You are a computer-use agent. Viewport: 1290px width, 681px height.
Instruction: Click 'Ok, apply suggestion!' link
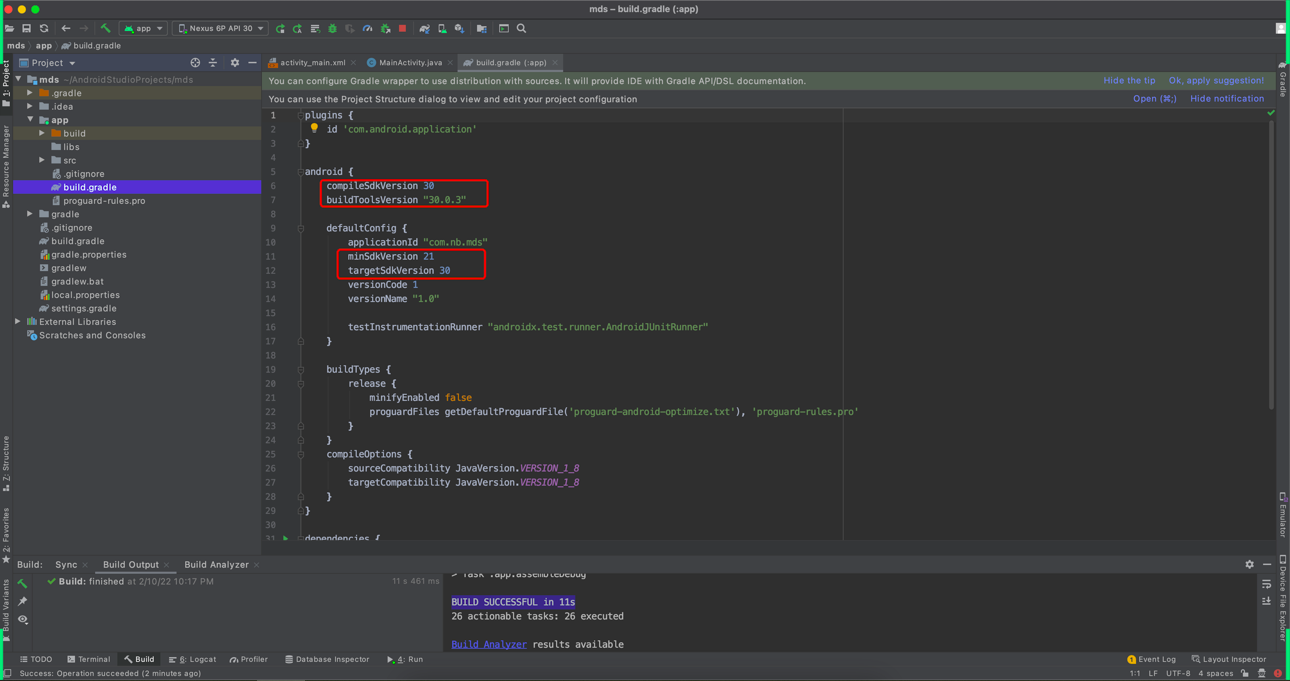[x=1216, y=81]
